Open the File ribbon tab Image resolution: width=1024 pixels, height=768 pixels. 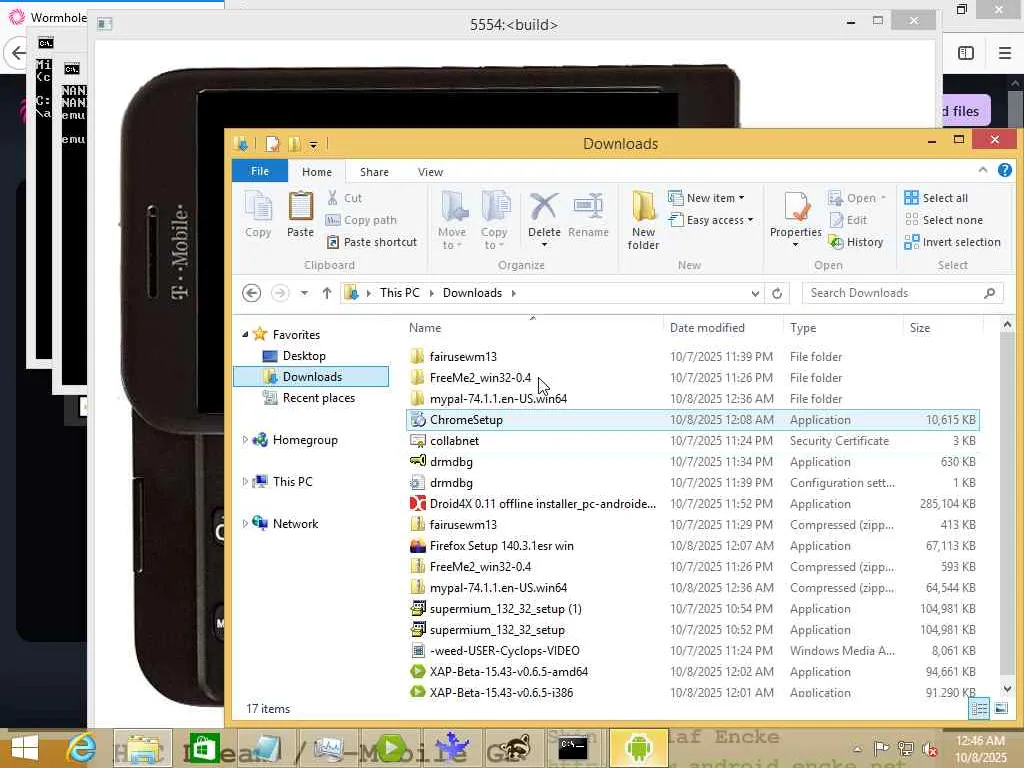(260, 171)
